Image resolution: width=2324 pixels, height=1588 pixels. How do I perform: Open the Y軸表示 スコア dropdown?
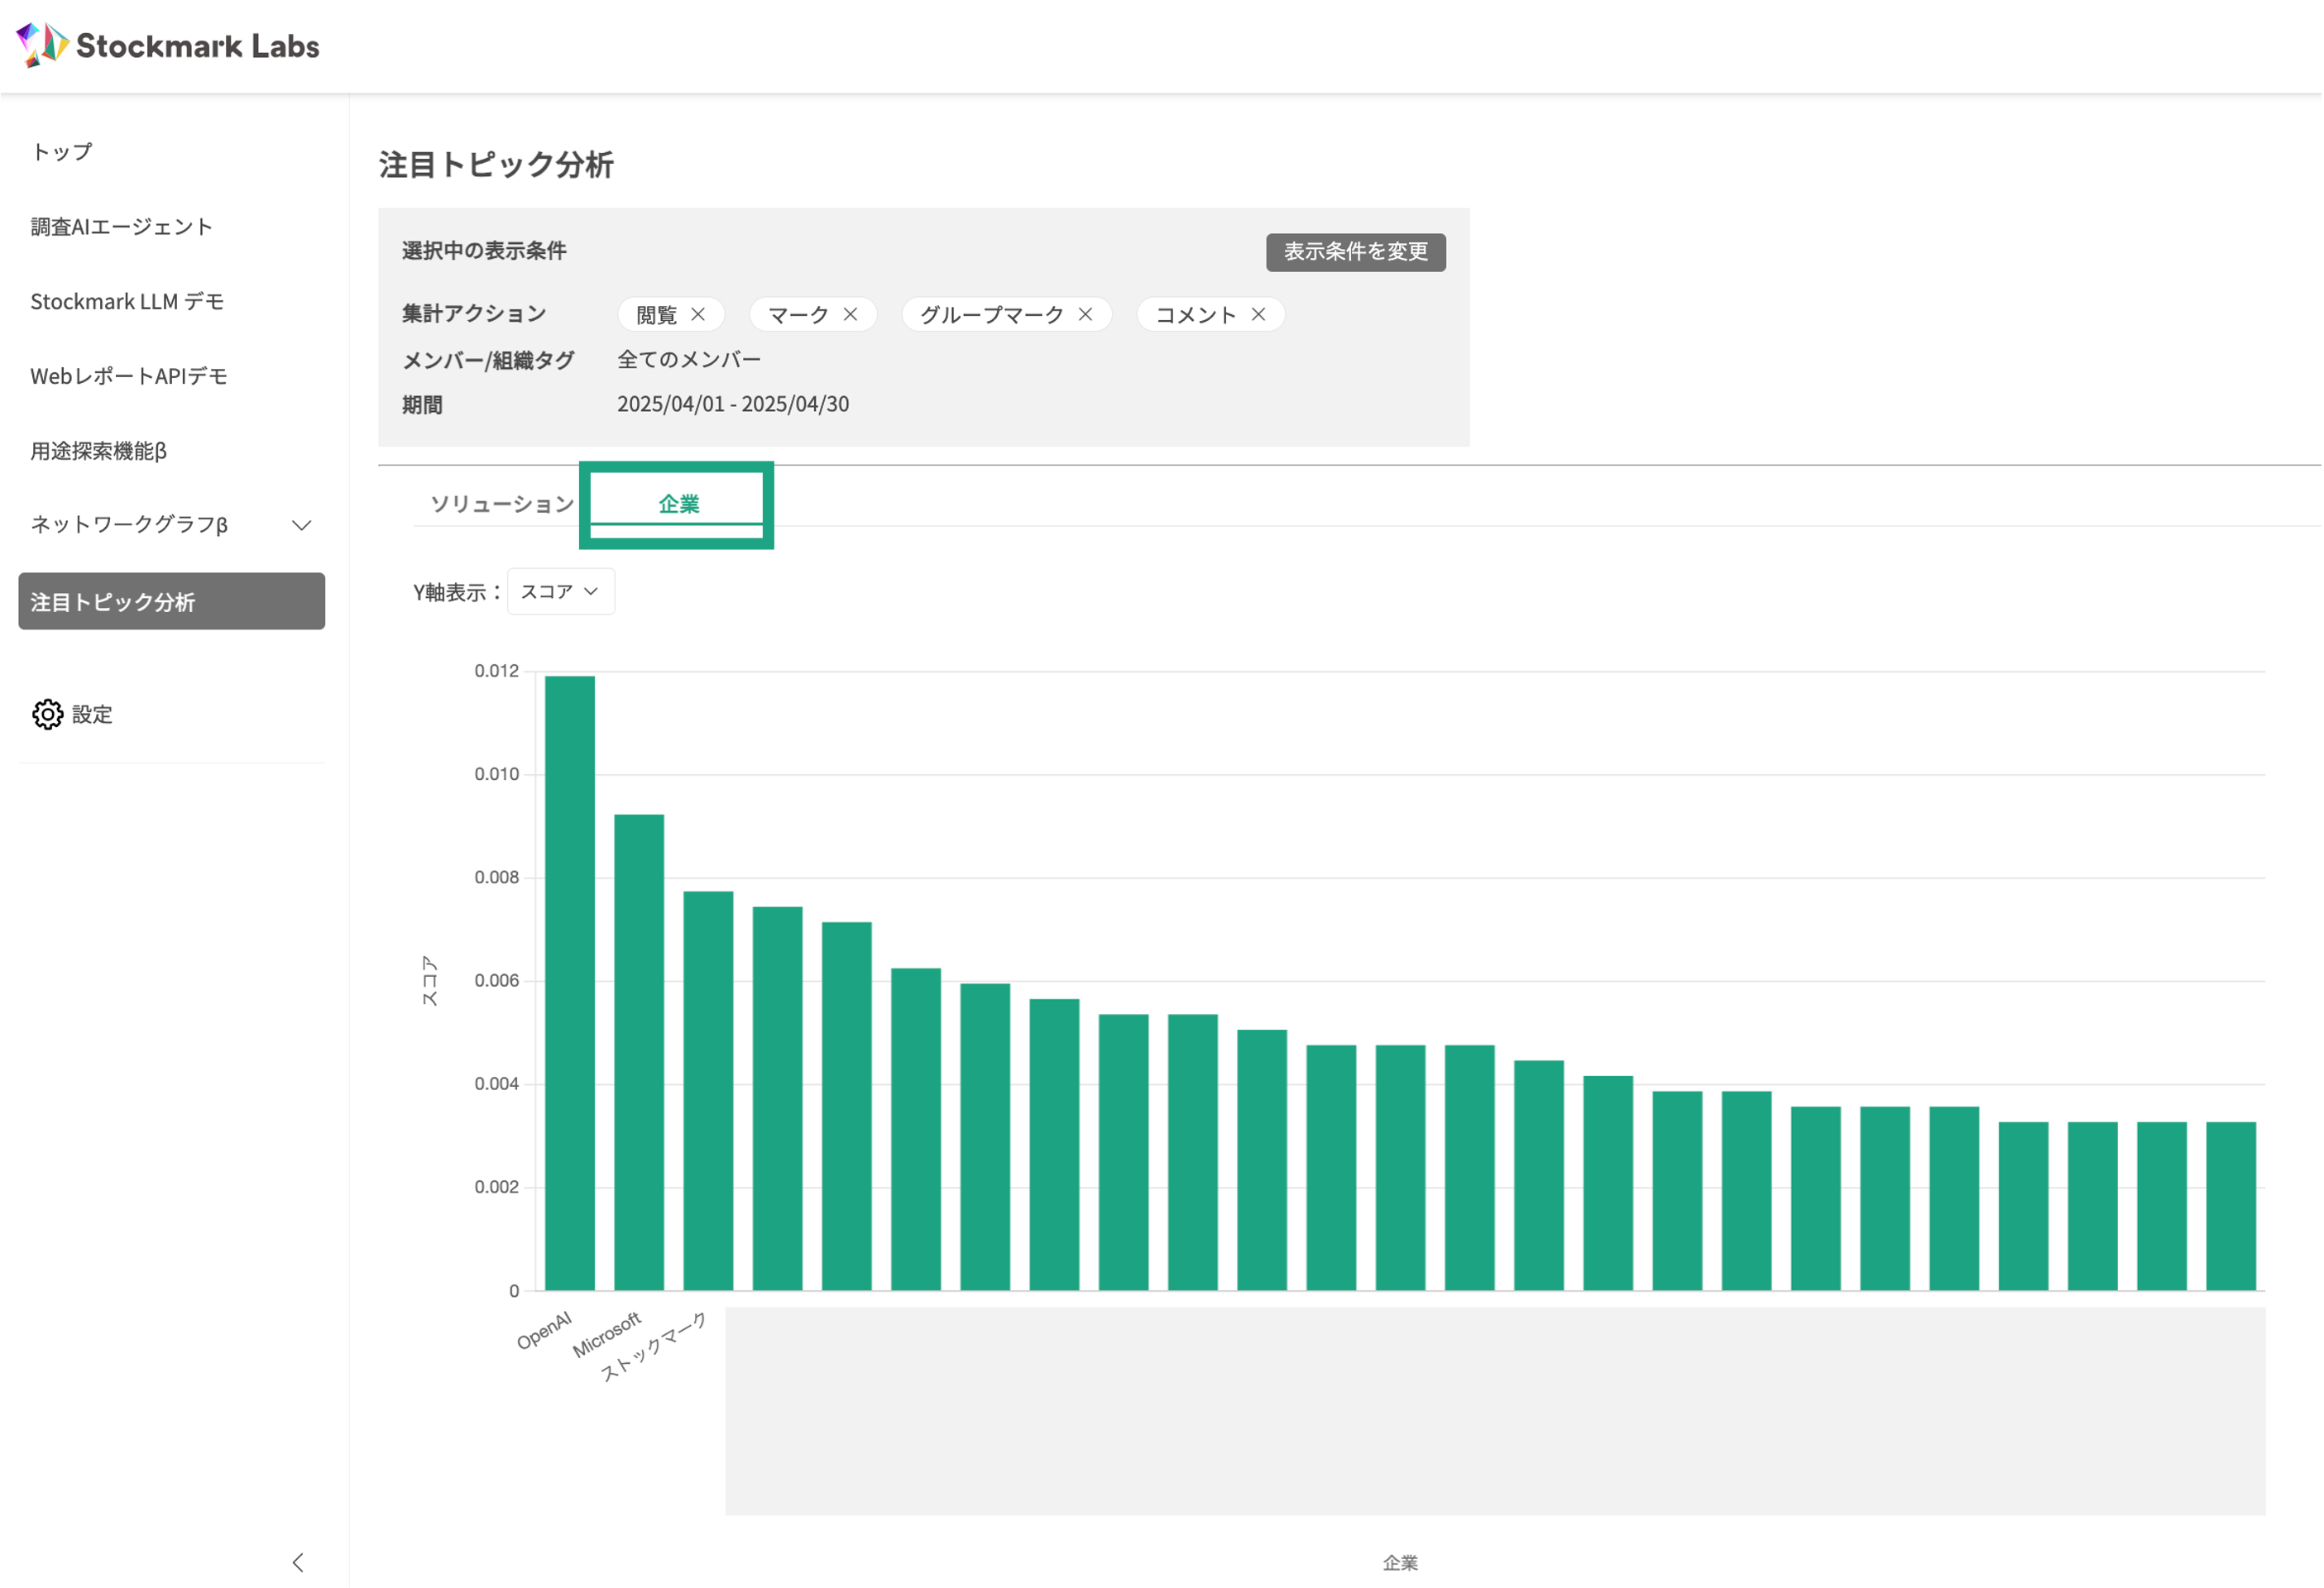pyautogui.click(x=561, y=592)
